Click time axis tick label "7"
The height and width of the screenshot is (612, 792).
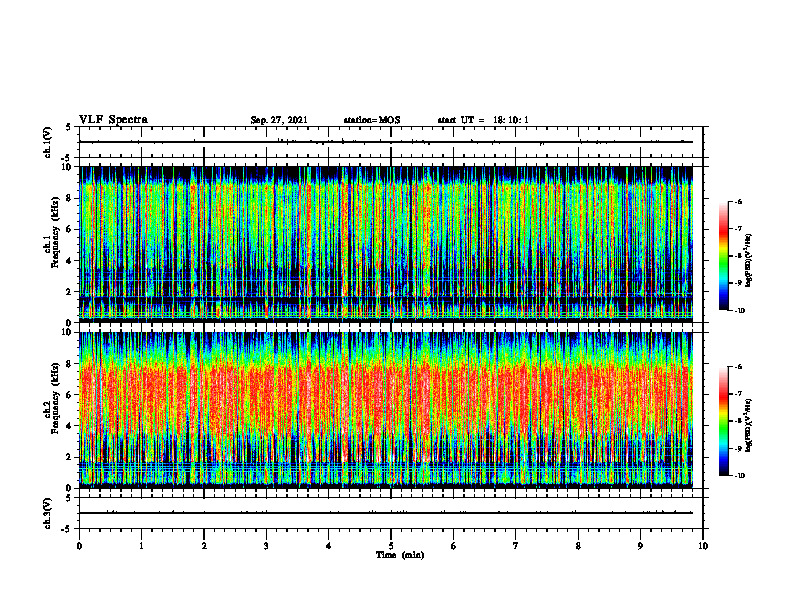point(516,546)
